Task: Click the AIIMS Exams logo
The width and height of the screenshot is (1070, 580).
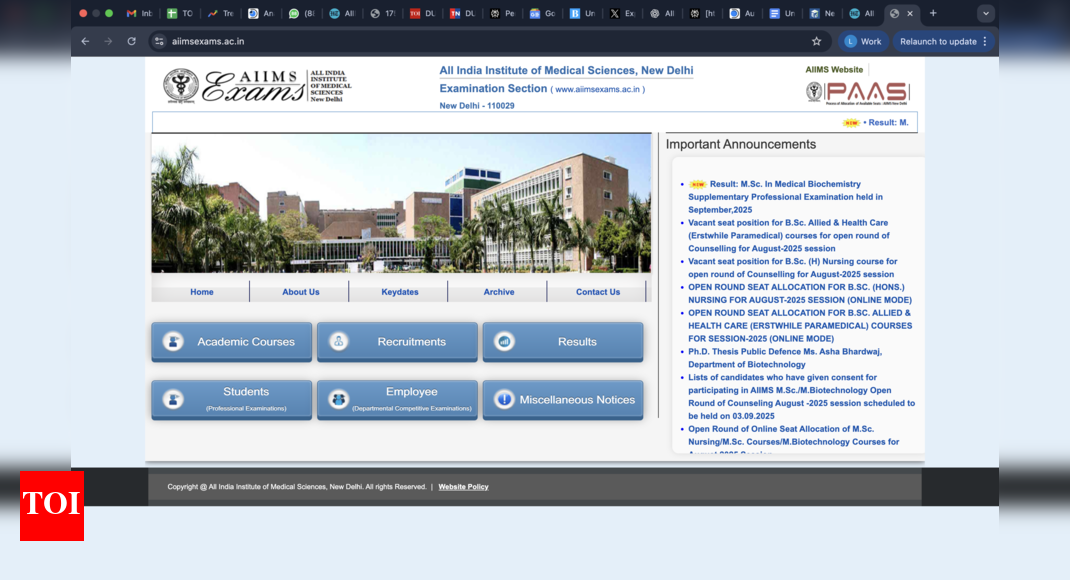Action: coord(257,86)
